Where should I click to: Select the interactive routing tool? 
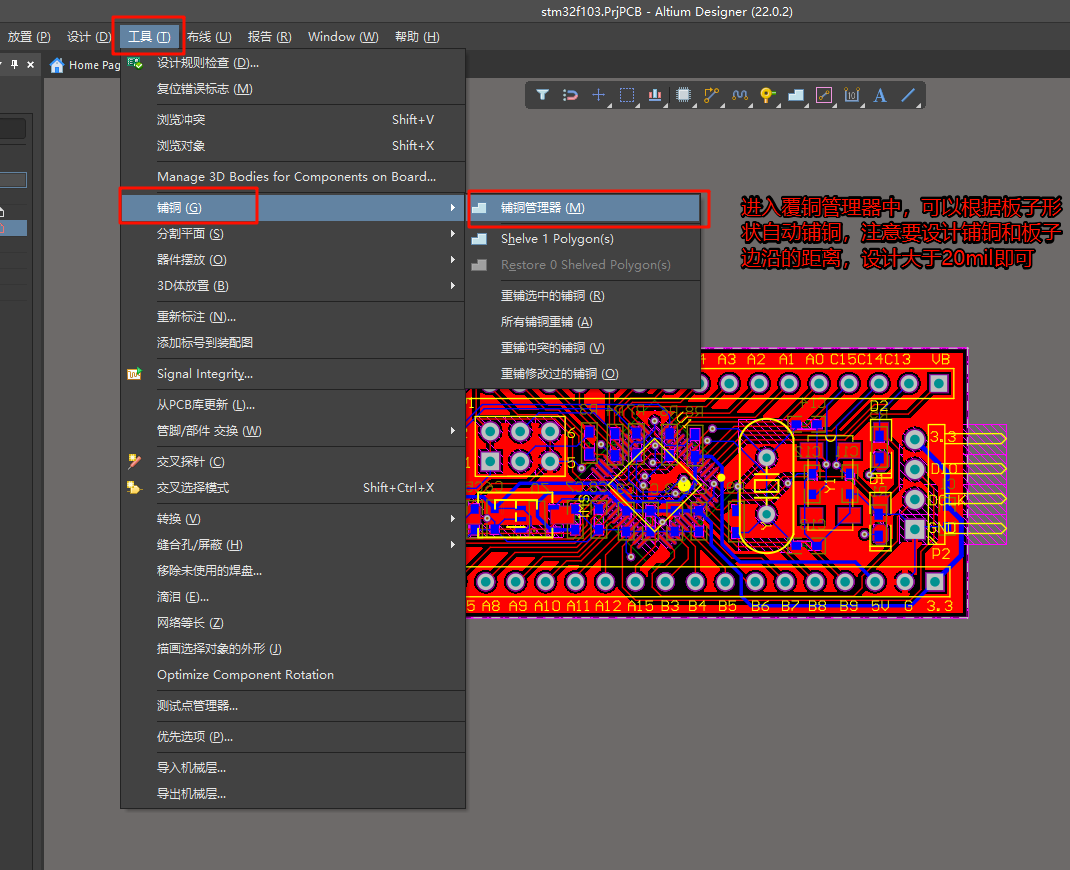click(x=712, y=95)
